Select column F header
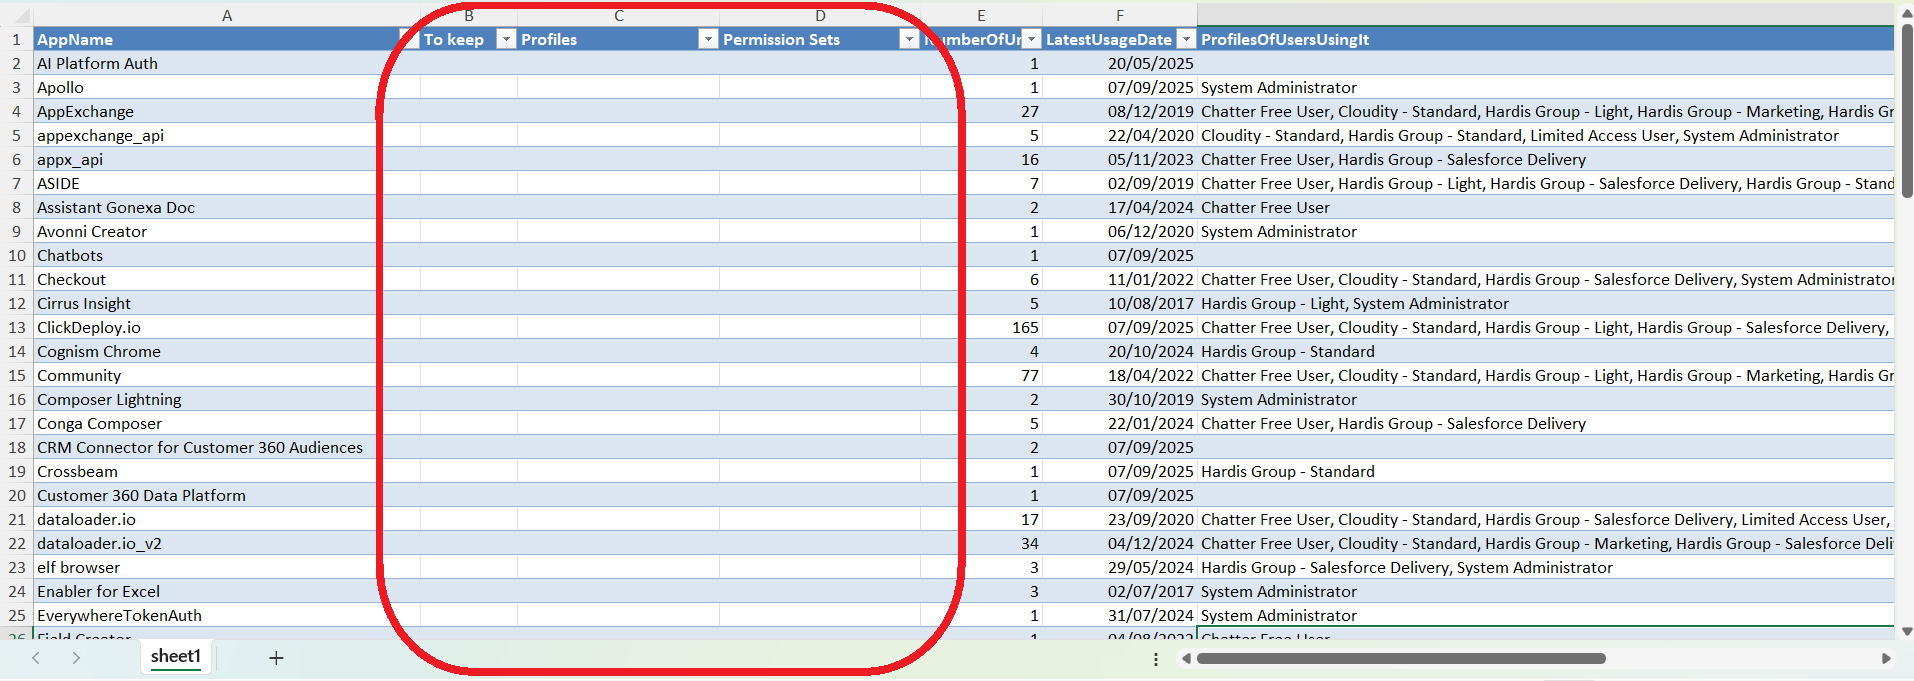Screen dimensions: 1914x681 1120,15
